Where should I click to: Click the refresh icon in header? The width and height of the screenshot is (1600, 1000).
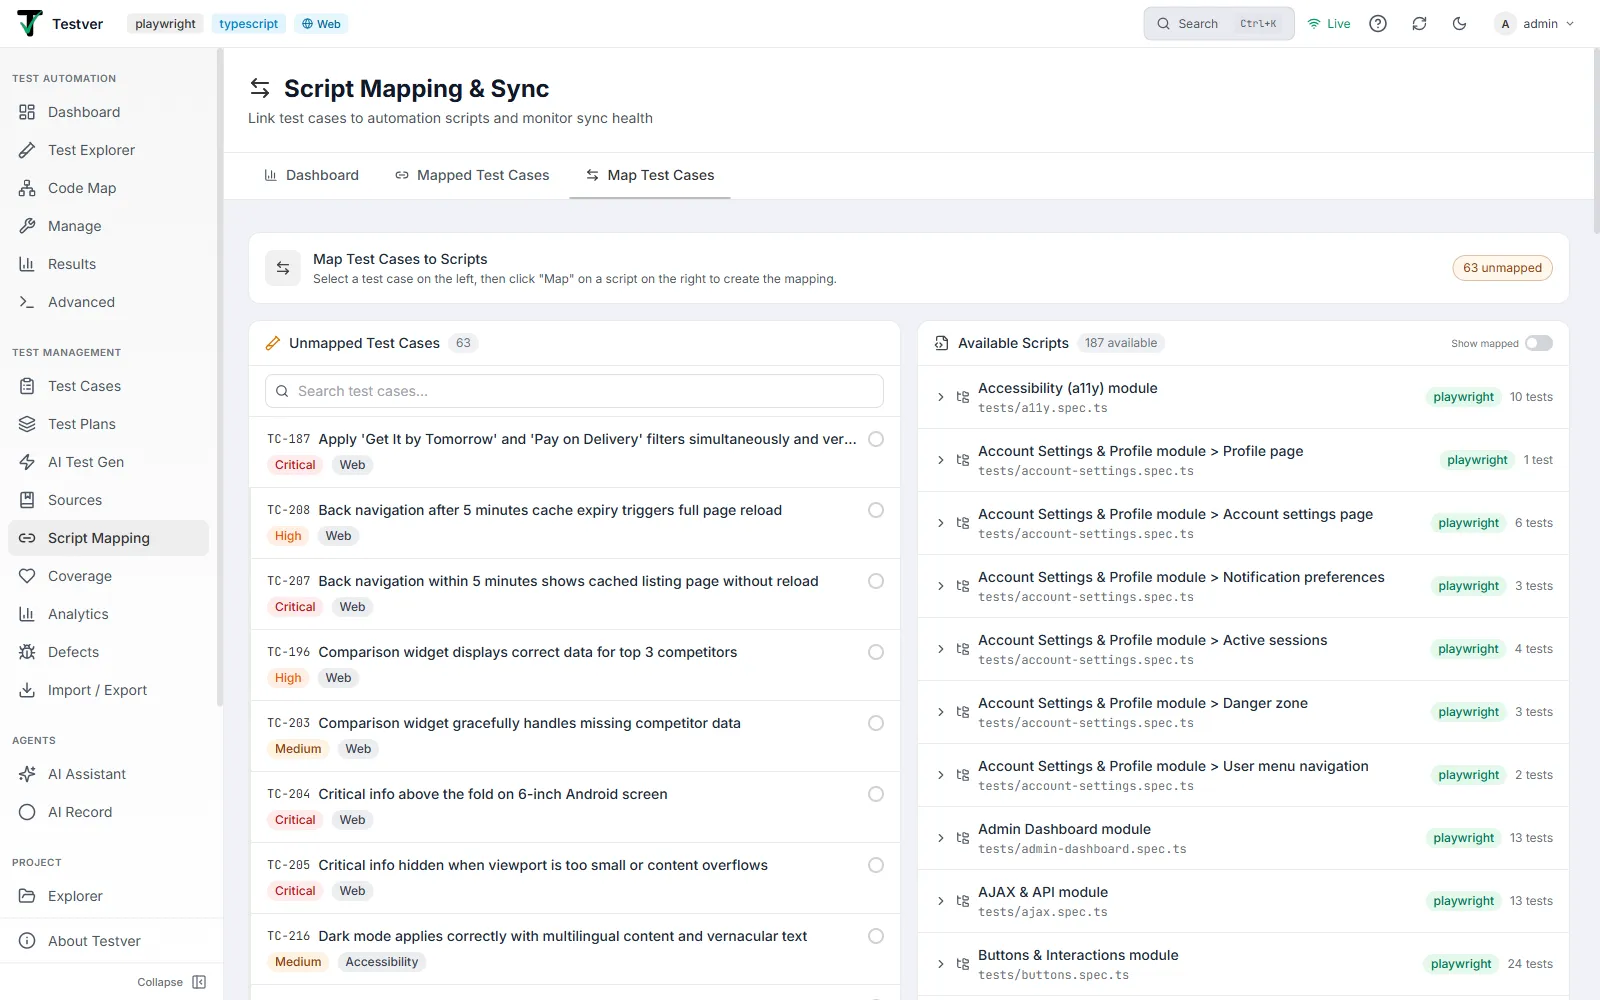tap(1419, 24)
